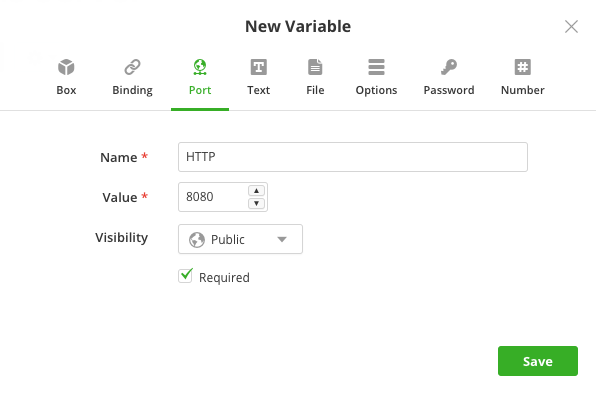Switch to the Password tab label
596x393 pixels.
tap(449, 90)
